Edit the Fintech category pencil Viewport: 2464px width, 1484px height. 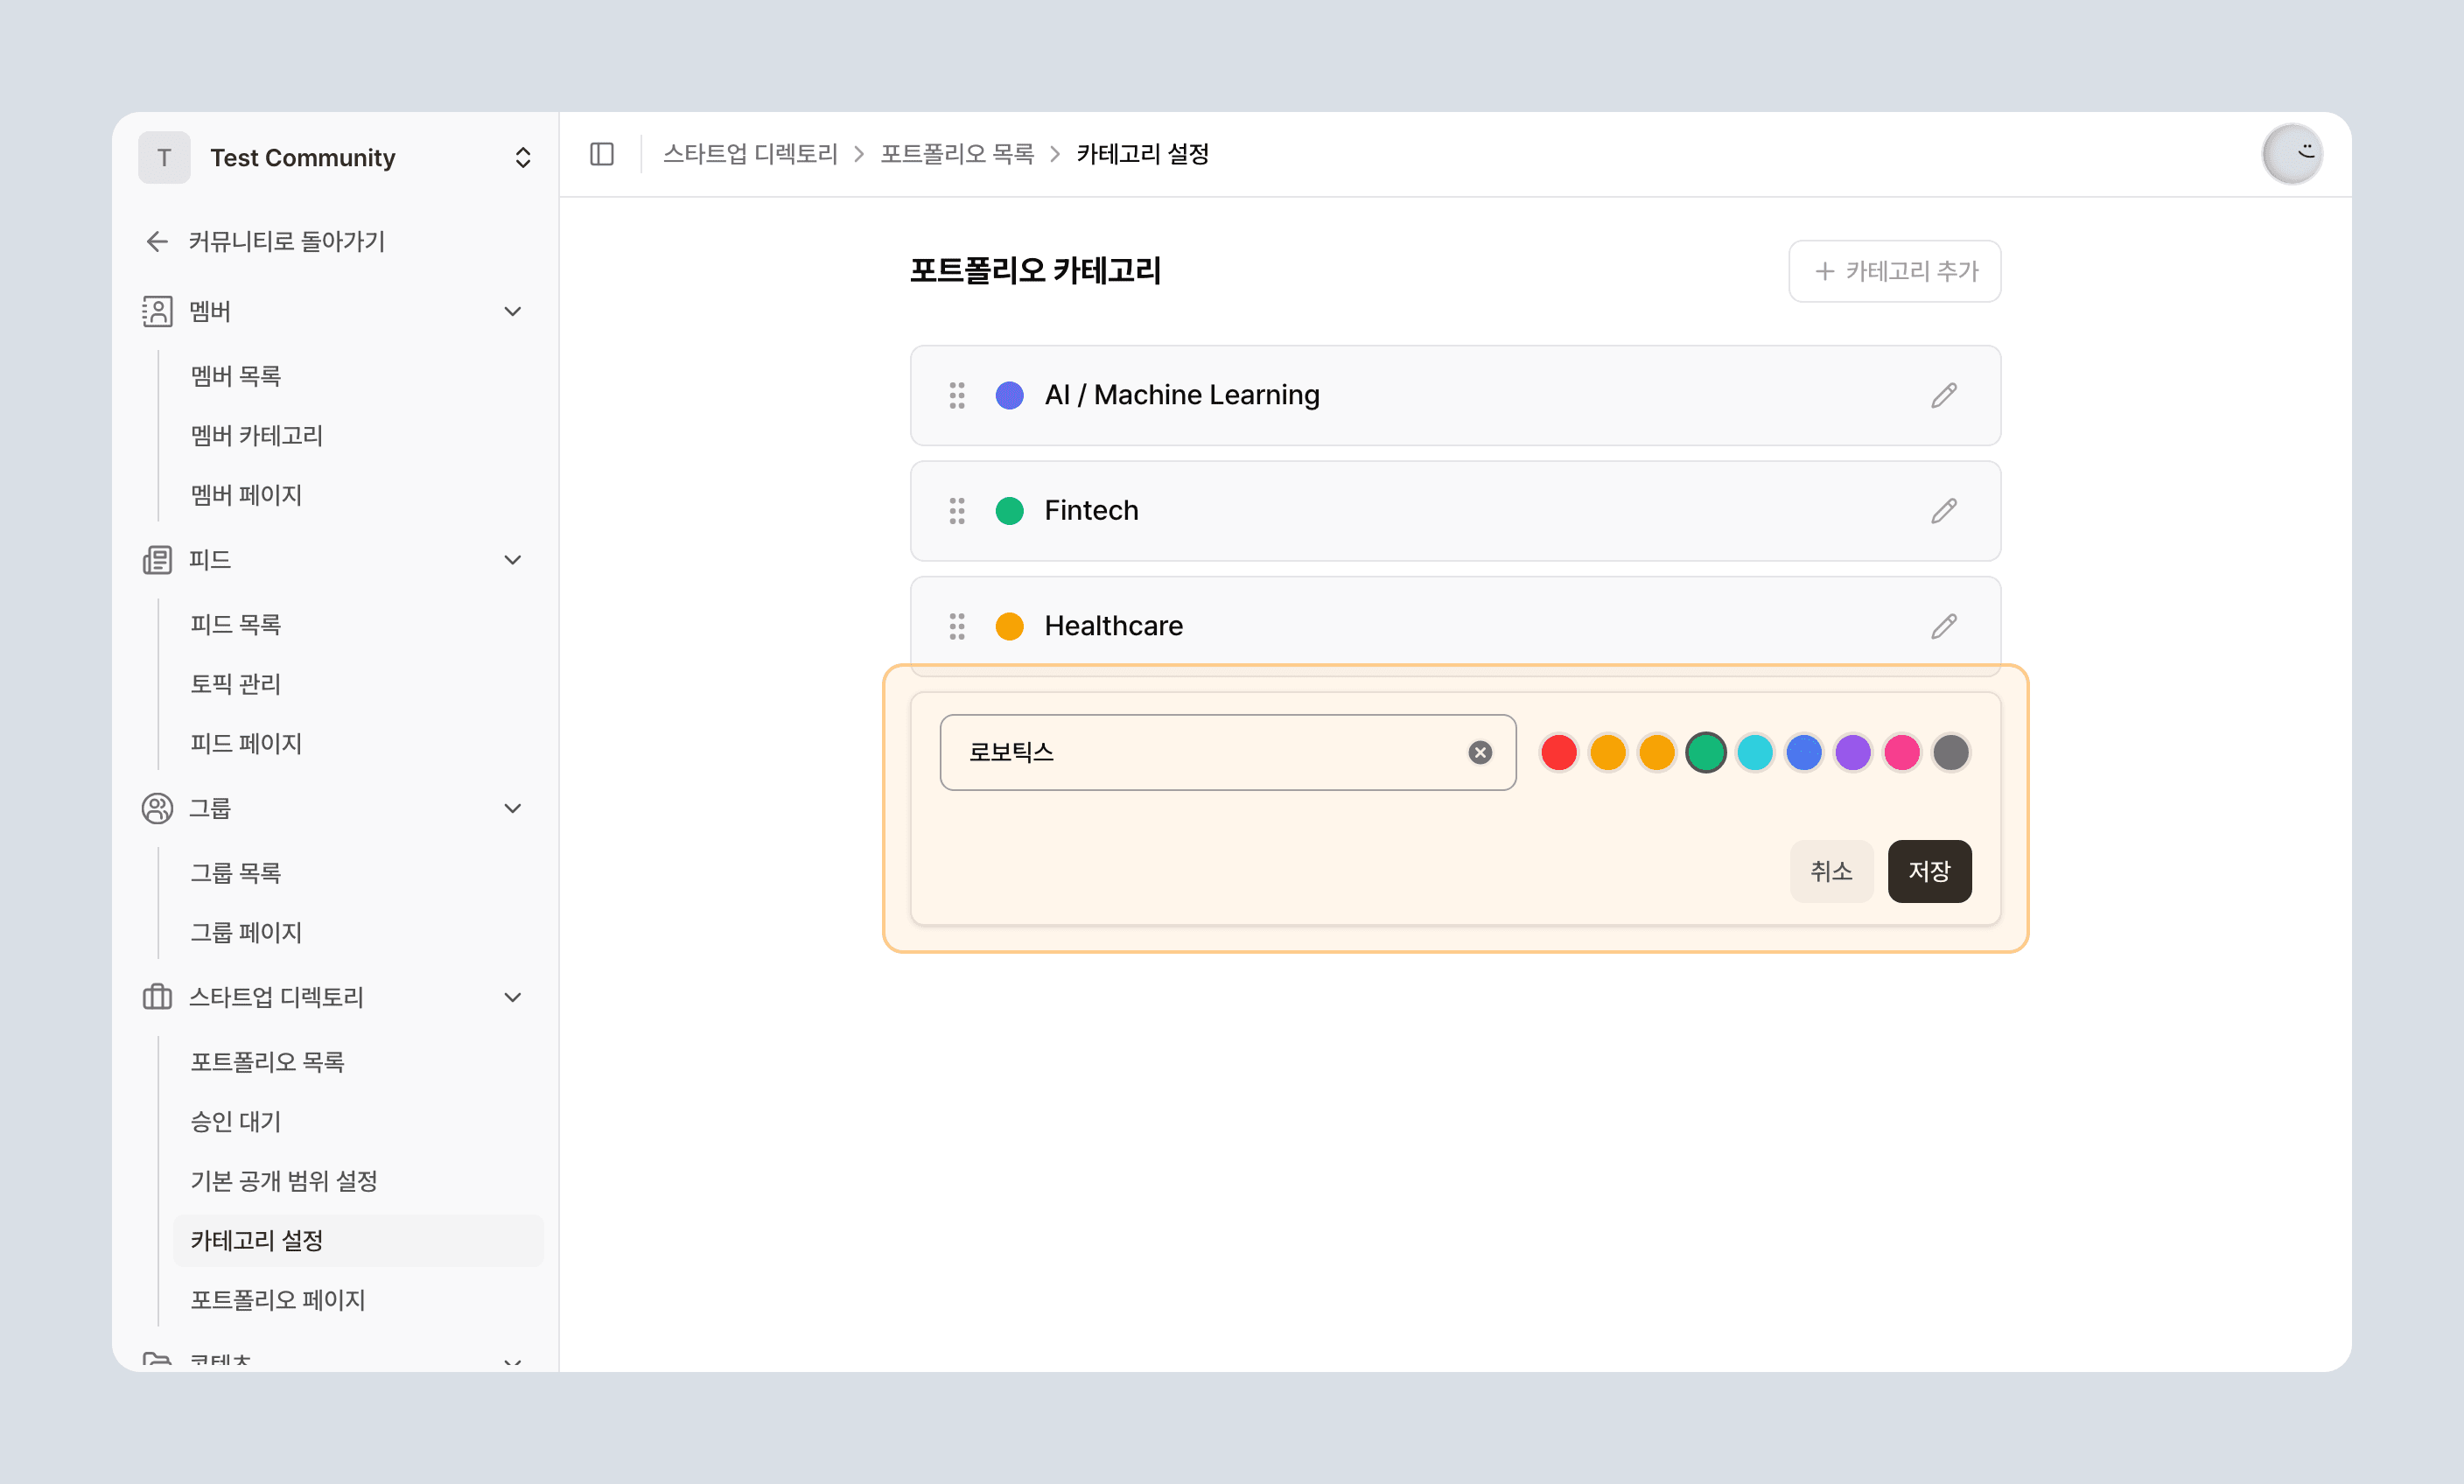tap(1943, 511)
